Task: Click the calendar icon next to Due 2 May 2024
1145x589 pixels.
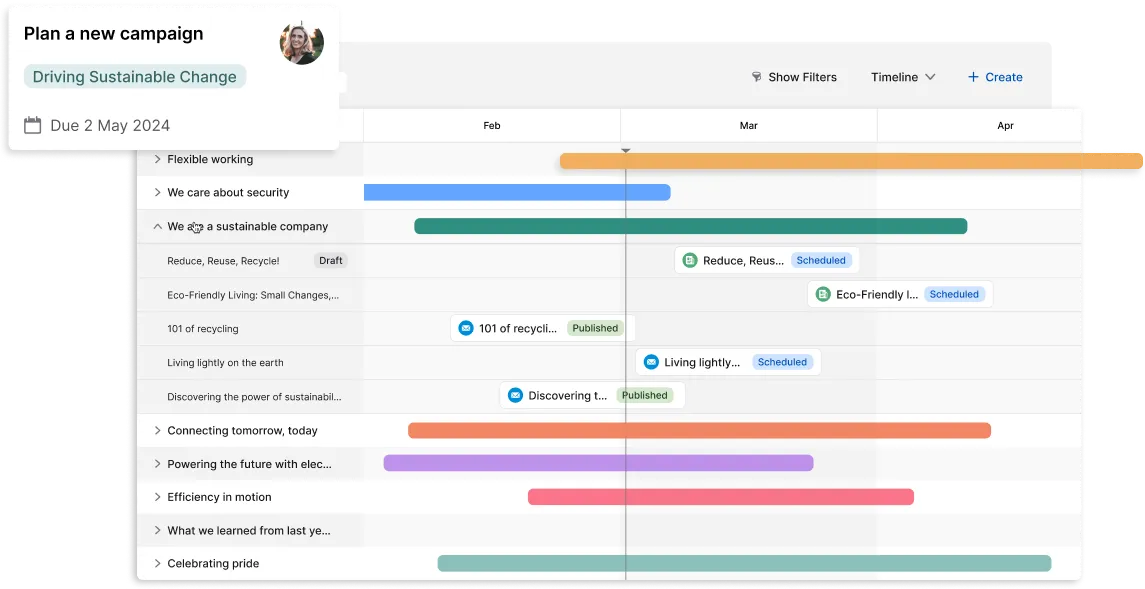Action: pyautogui.click(x=31, y=124)
